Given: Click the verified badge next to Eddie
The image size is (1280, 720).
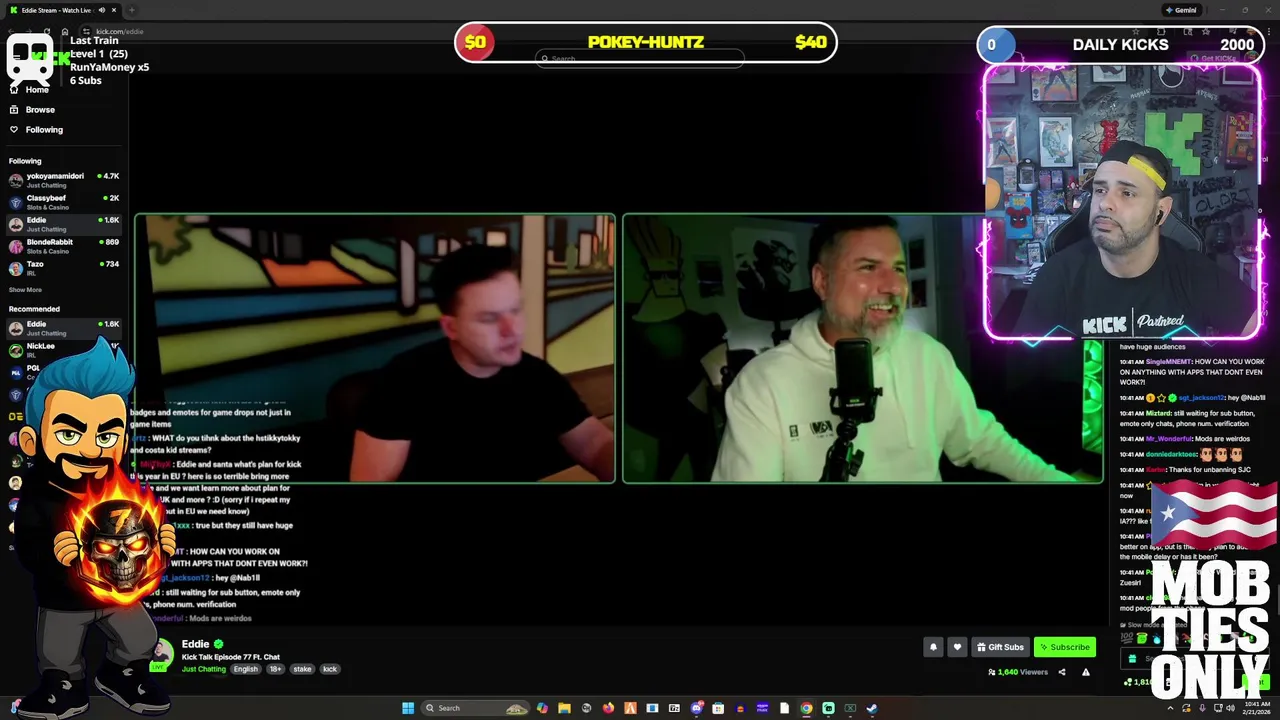Looking at the screenshot, I should pyautogui.click(x=218, y=645).
